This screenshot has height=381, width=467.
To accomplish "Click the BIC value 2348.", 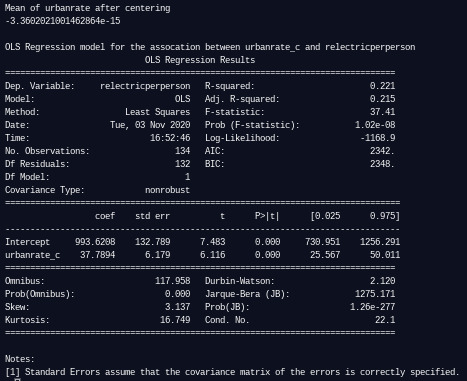I will click(382, 164).
